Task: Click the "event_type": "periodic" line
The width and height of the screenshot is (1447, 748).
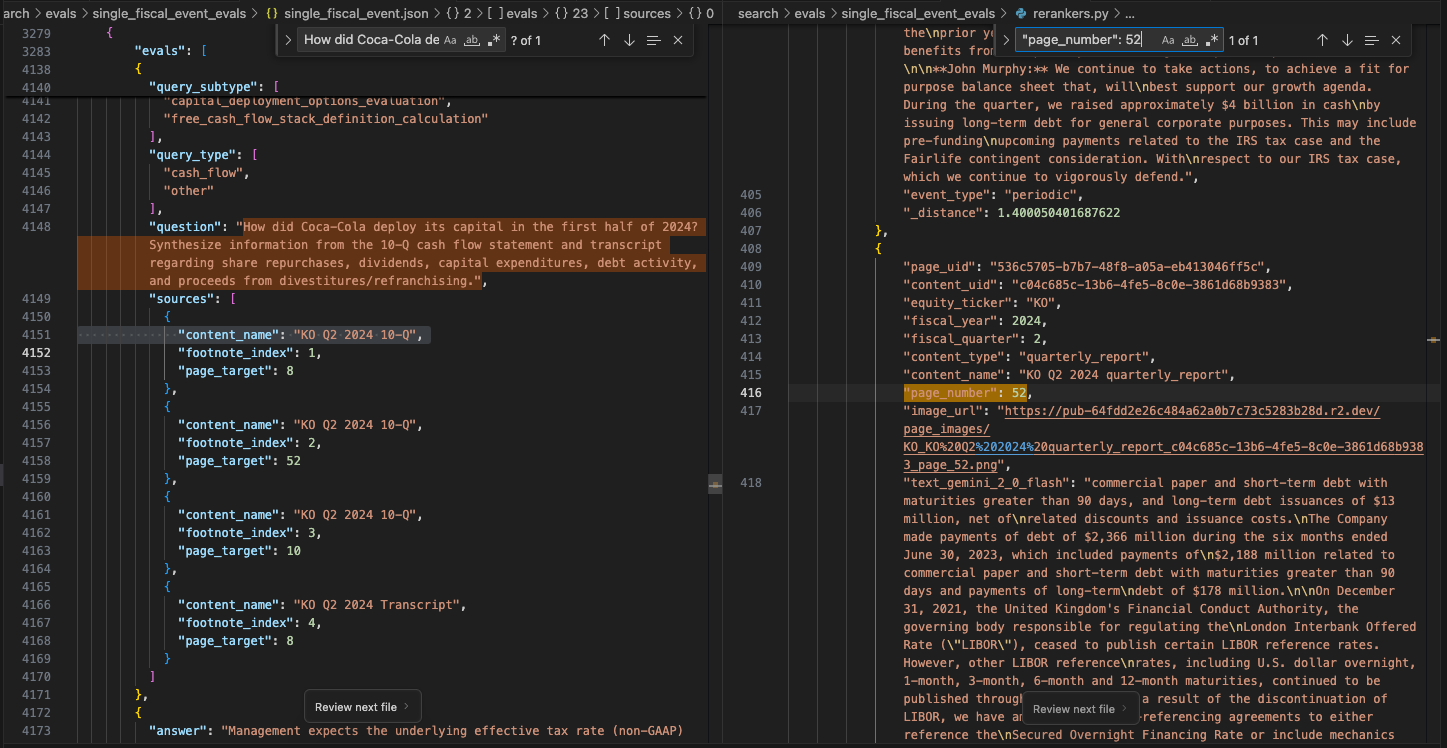Action: point(993,195)
